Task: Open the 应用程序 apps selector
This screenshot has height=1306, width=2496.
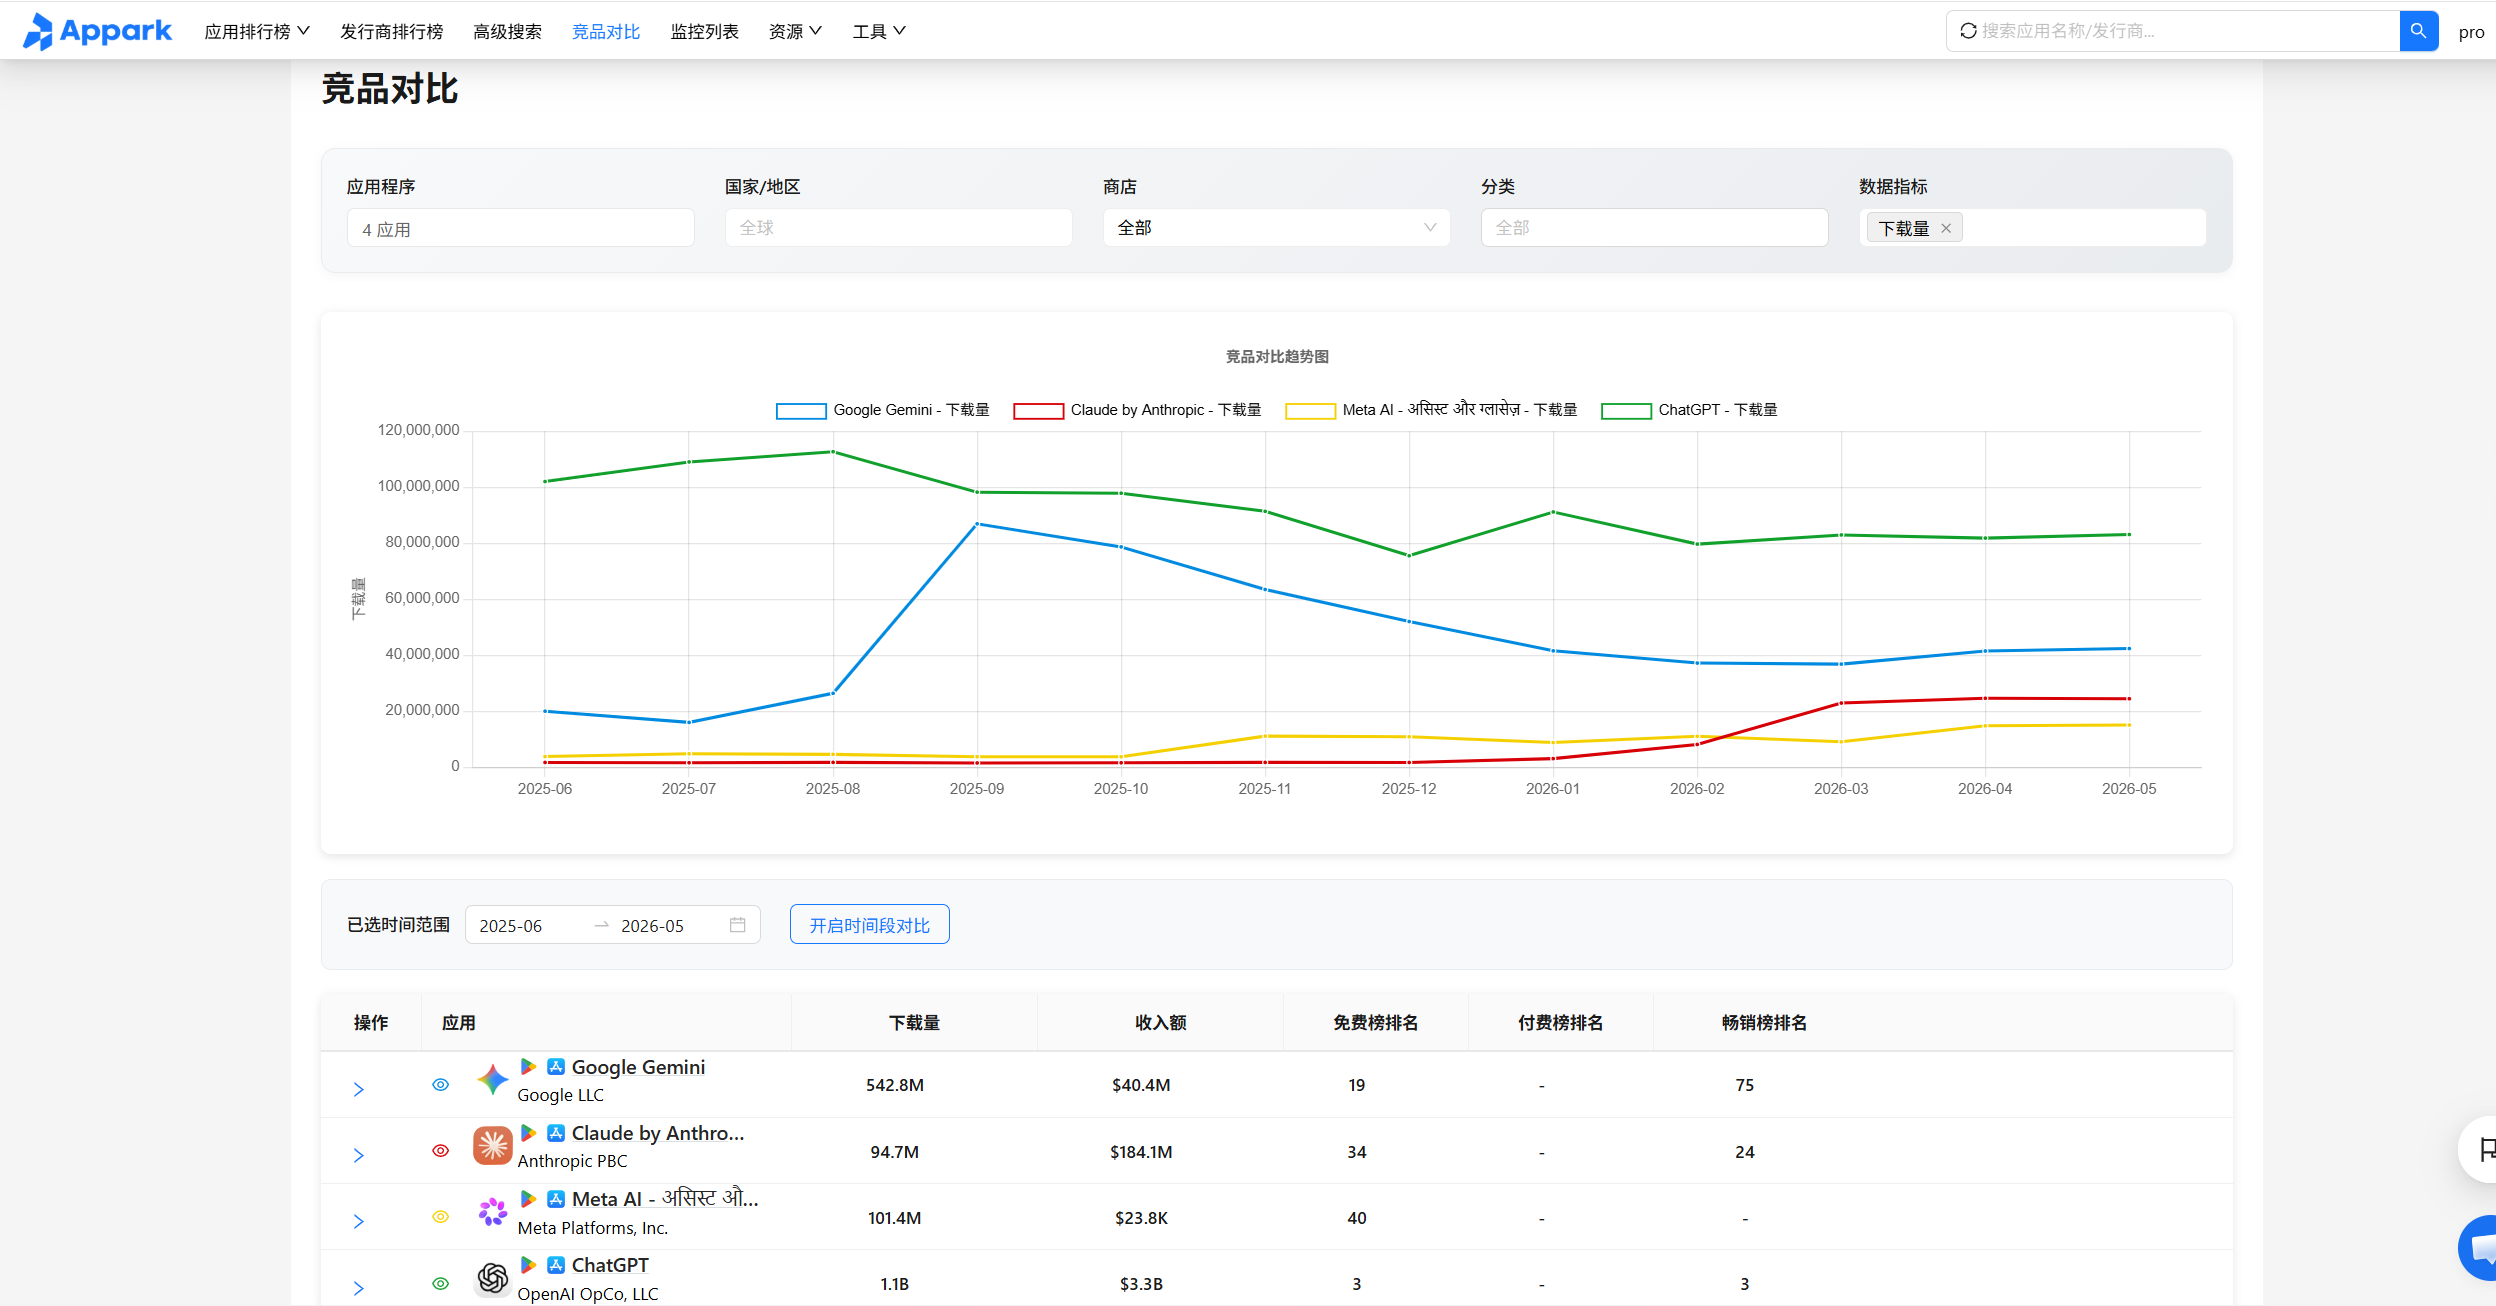Action: [x=520, y=228]
